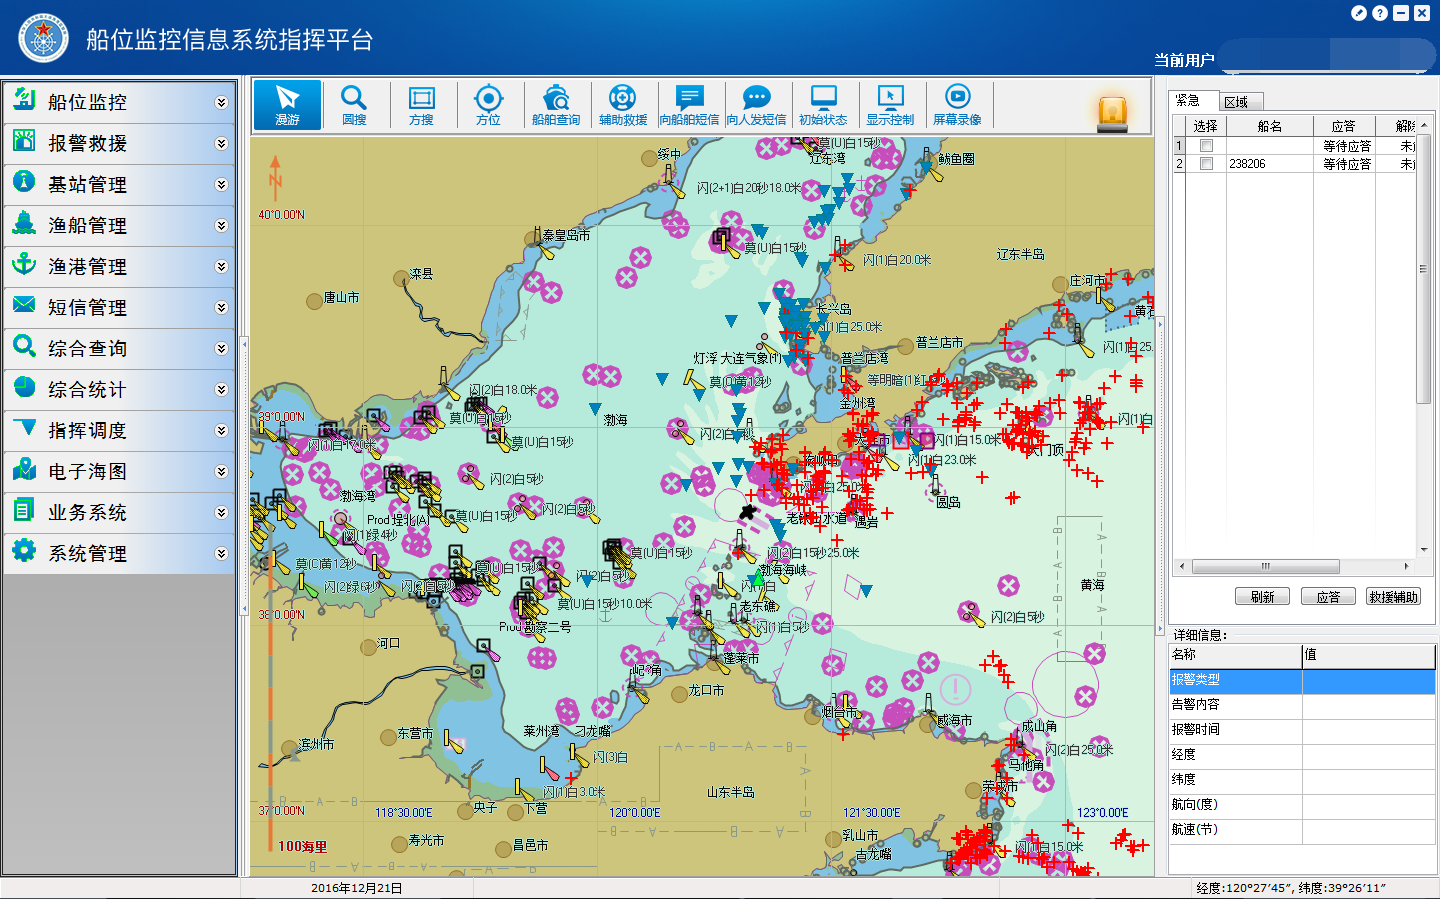Open the 渔港管理 menu item

pyautogui.click(x=119, y=266)
